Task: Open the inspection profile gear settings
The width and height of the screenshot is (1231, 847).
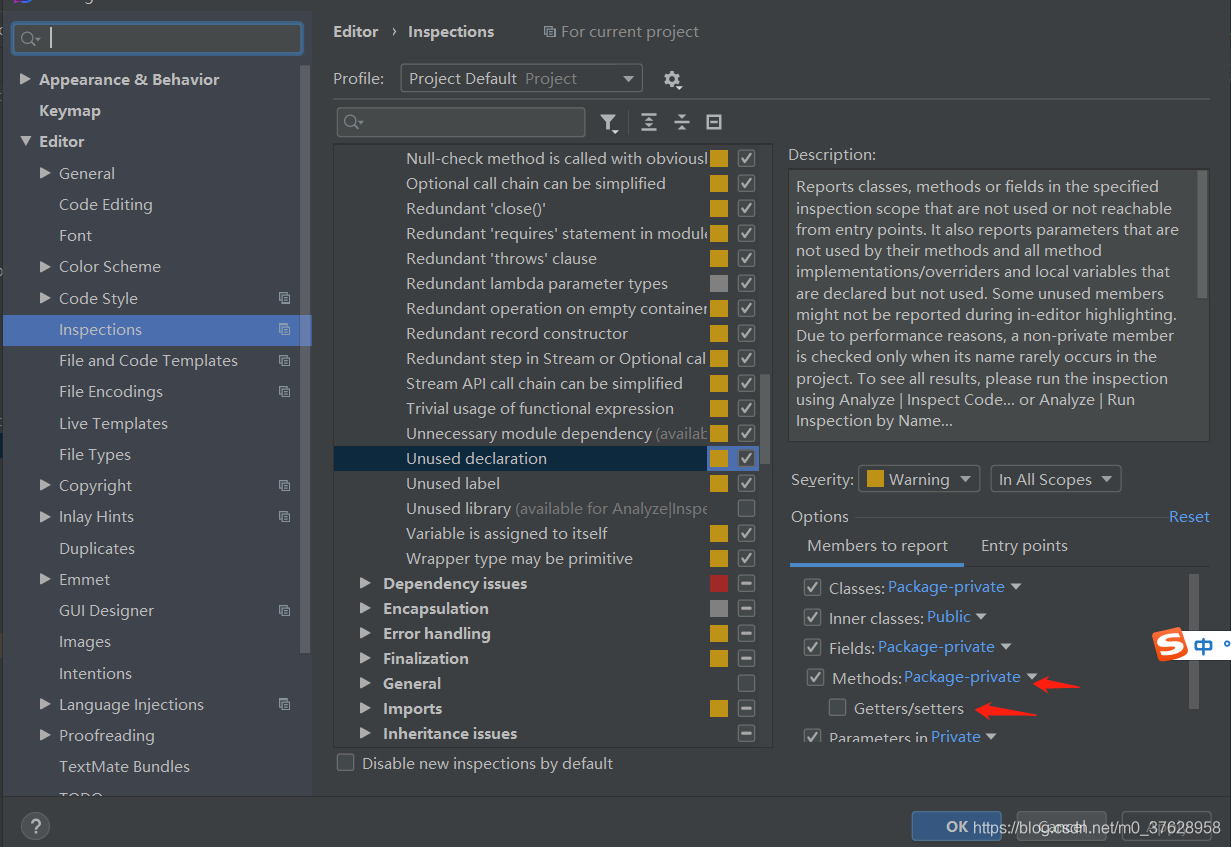Action: coord(672,79)
